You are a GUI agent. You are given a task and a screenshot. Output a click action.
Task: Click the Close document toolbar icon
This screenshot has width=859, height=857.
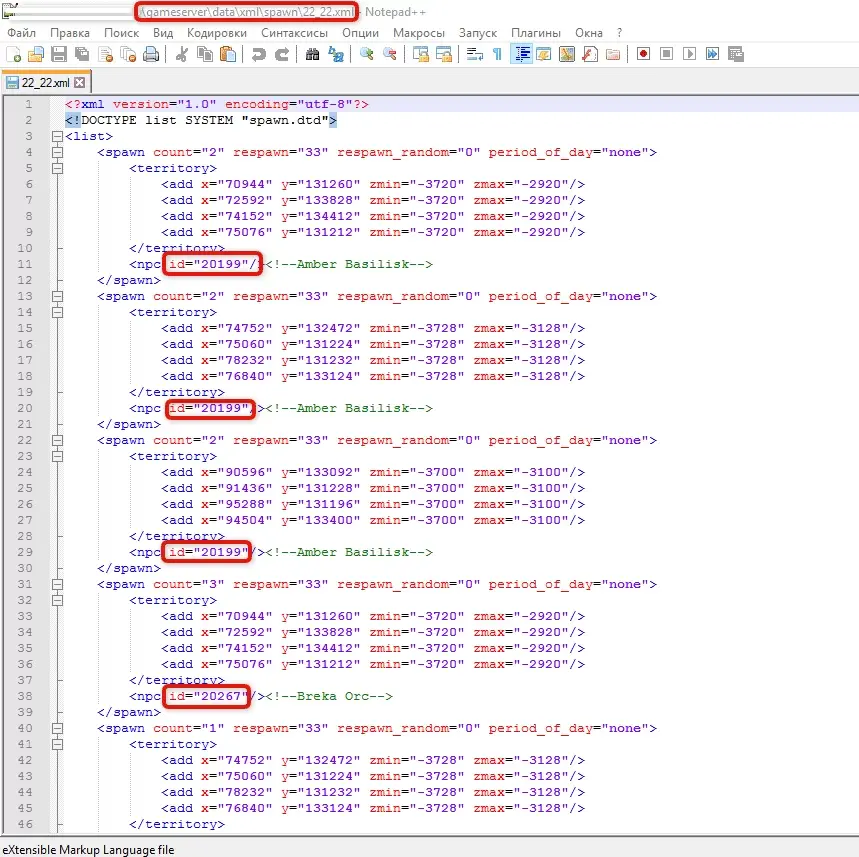(x=105, y=54)
